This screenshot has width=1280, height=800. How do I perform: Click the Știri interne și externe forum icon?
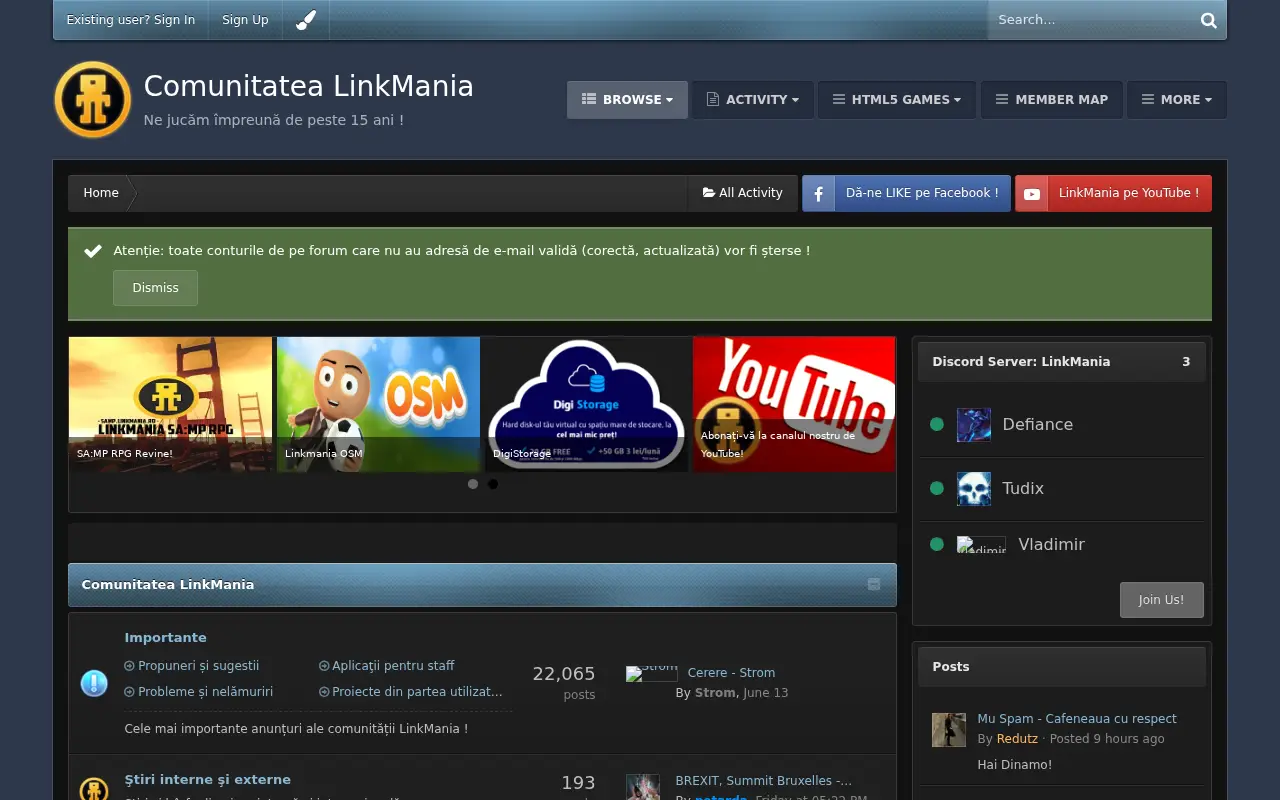[x=94, y=790]
